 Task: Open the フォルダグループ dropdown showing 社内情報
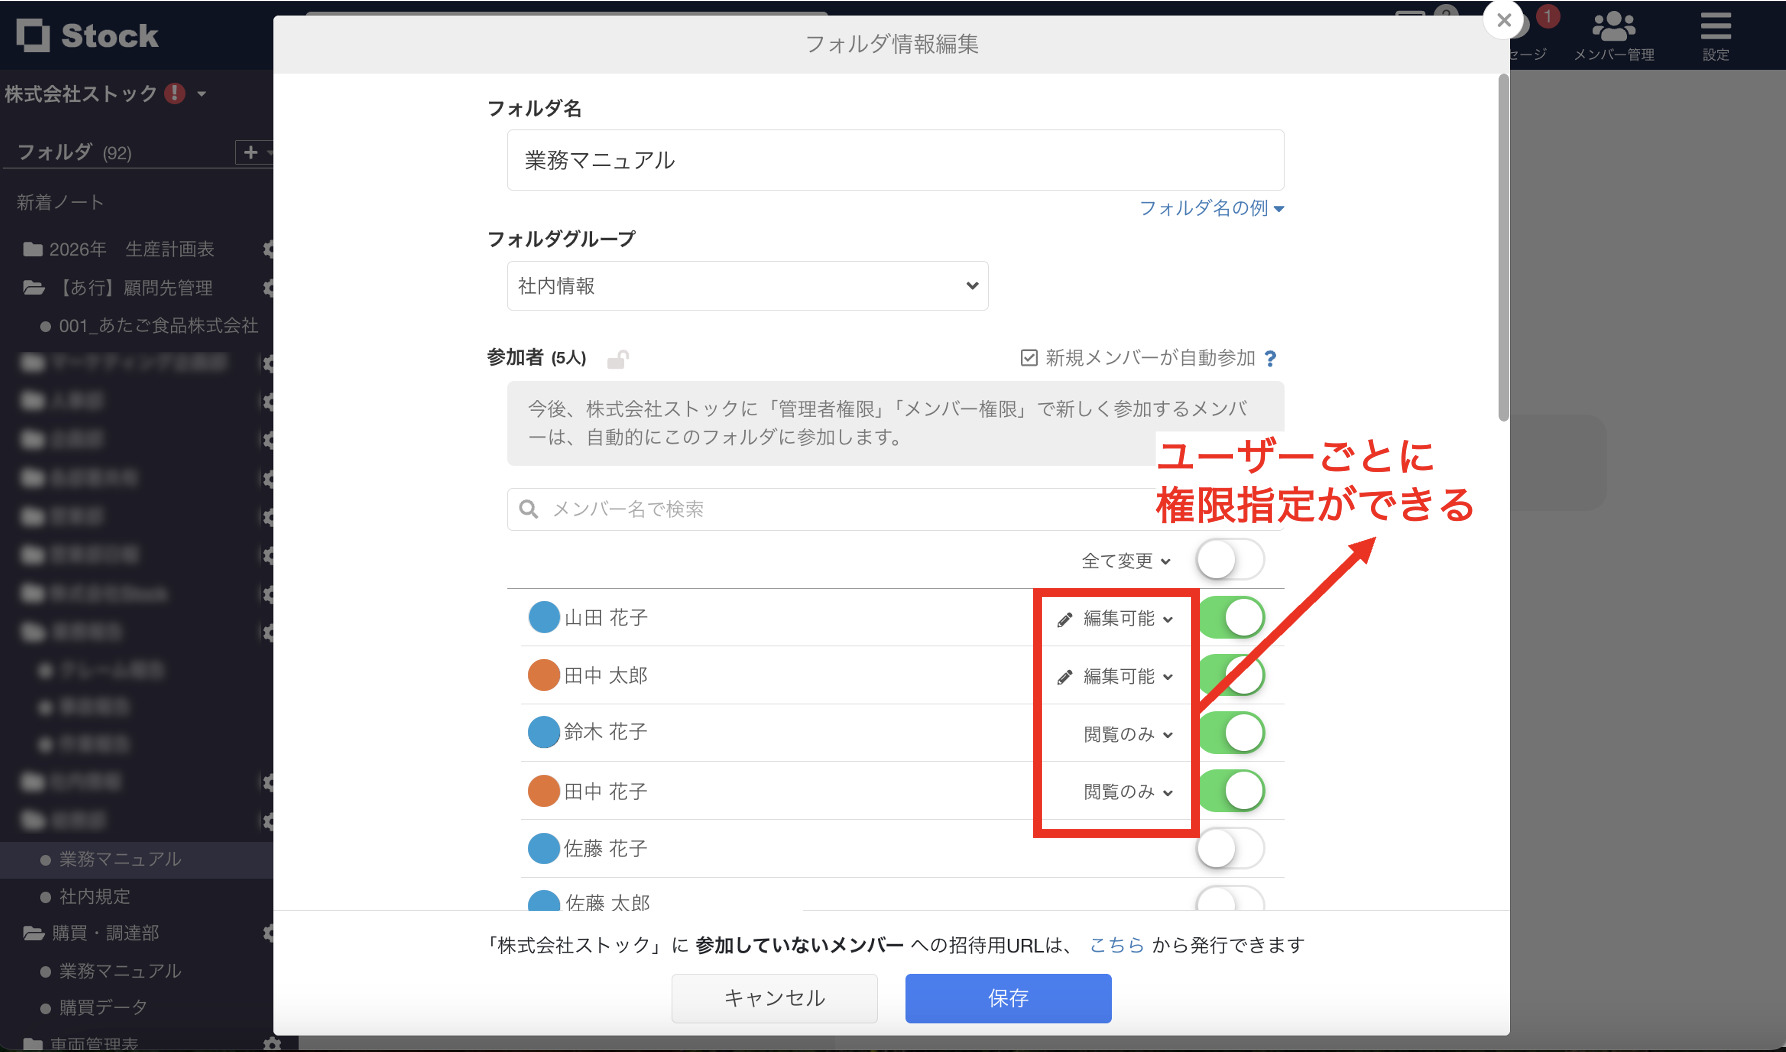pos(746,285)
